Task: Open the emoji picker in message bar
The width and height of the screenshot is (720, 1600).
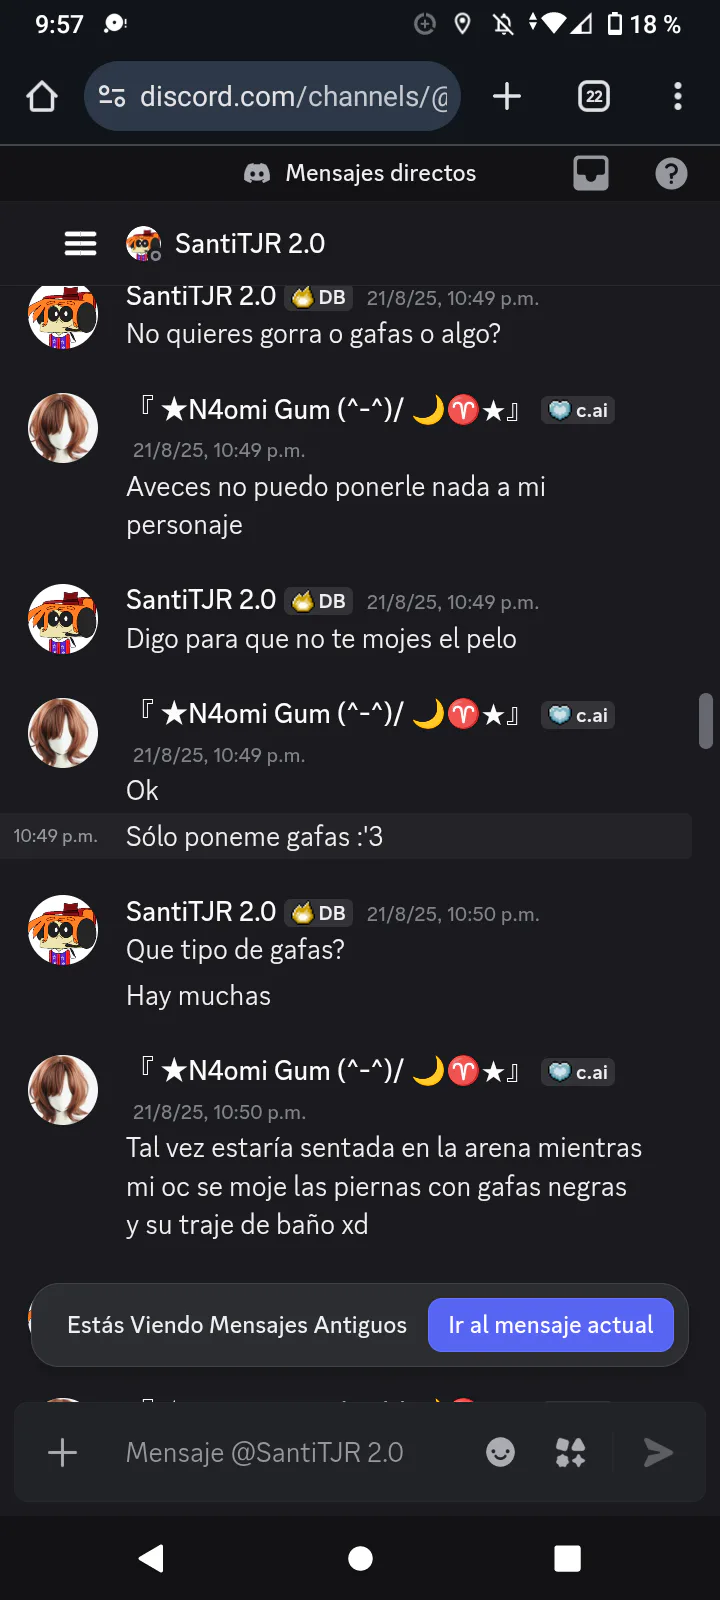Action: tap(500, 1452)
